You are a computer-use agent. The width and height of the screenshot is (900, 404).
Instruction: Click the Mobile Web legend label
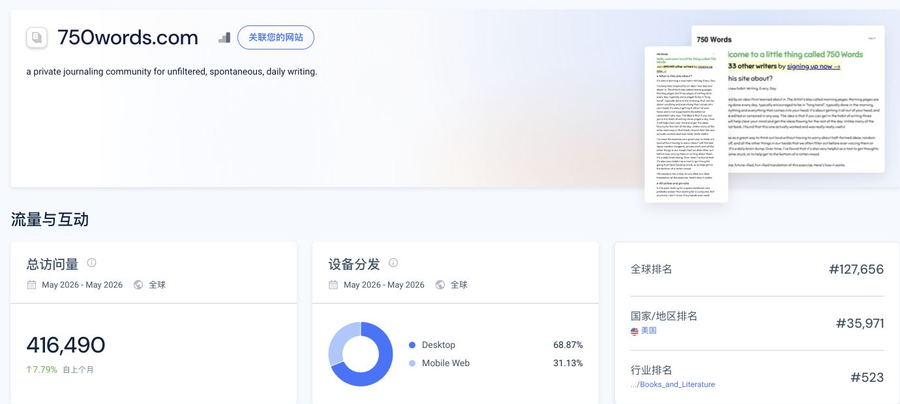(x=446, y=363)
